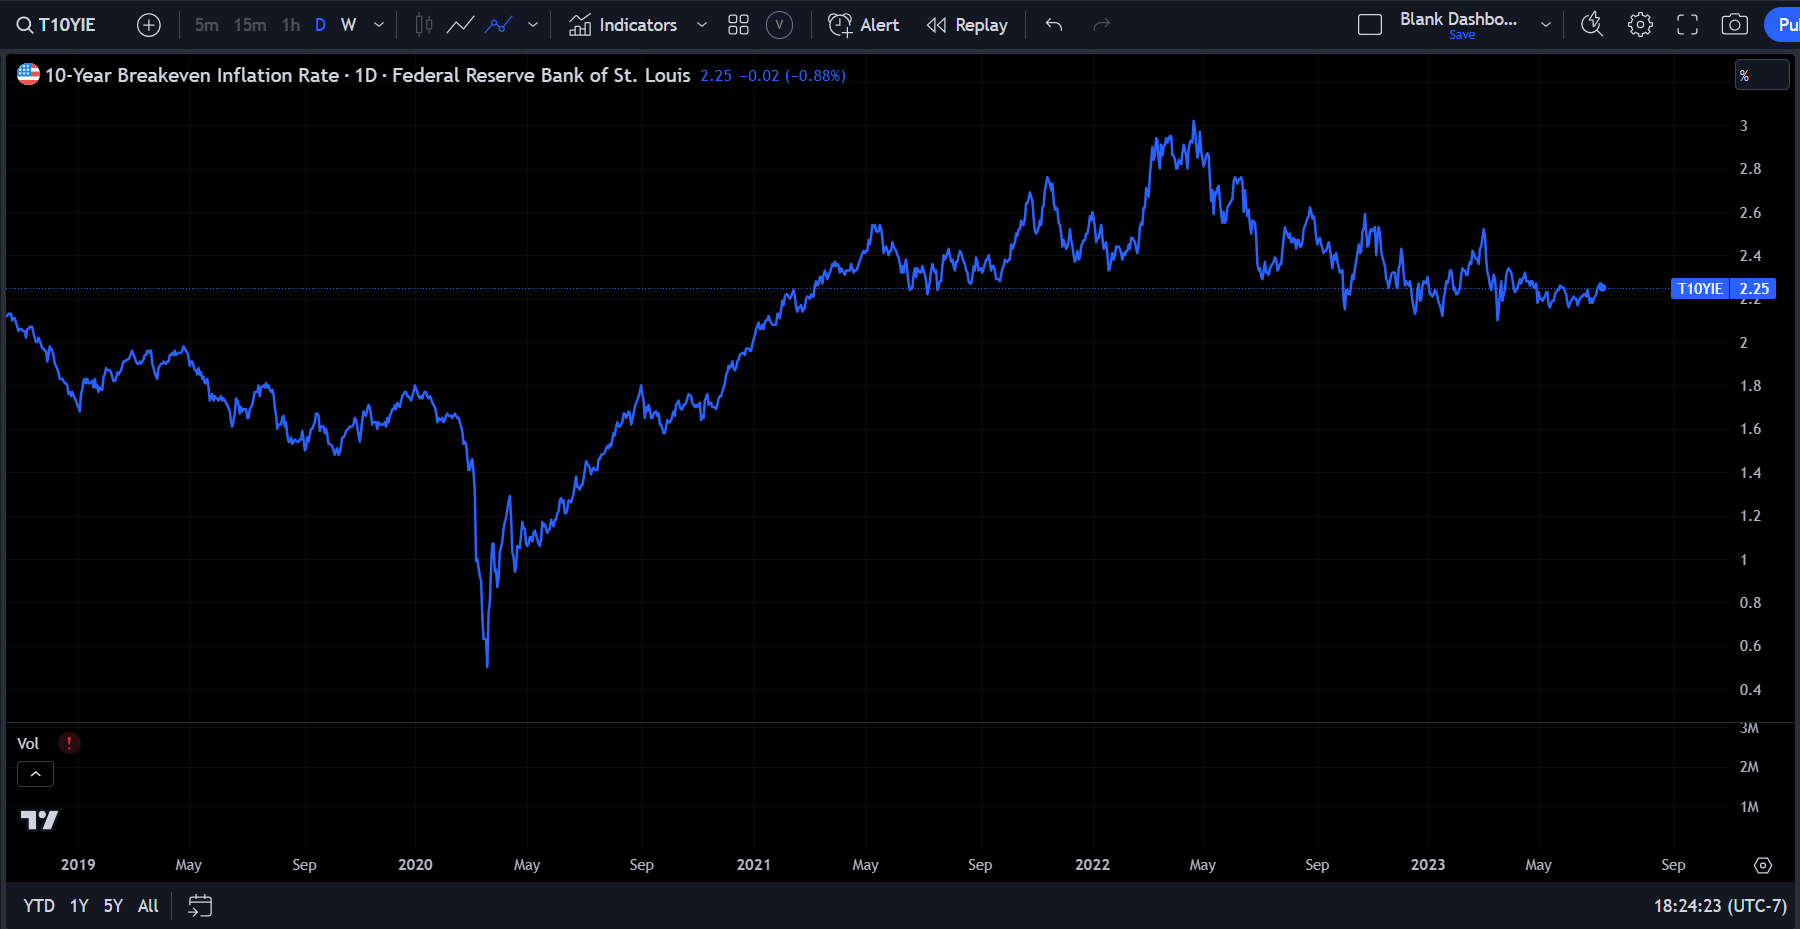Add a comparison symbol with the plus icon
1800x929 pixels.
148,24
